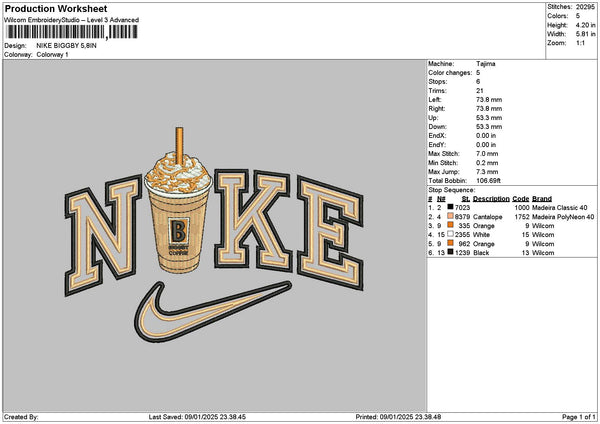Click the white thread color swatch
The height and width of the screenshot is (424, 600).
[x=450, y=235]
